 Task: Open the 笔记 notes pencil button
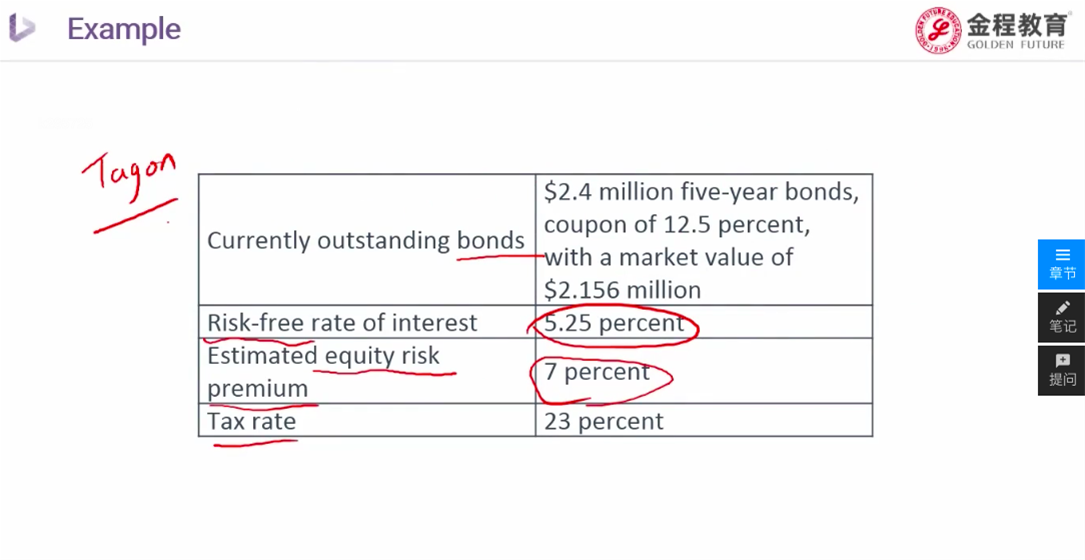click(1061, 317)
